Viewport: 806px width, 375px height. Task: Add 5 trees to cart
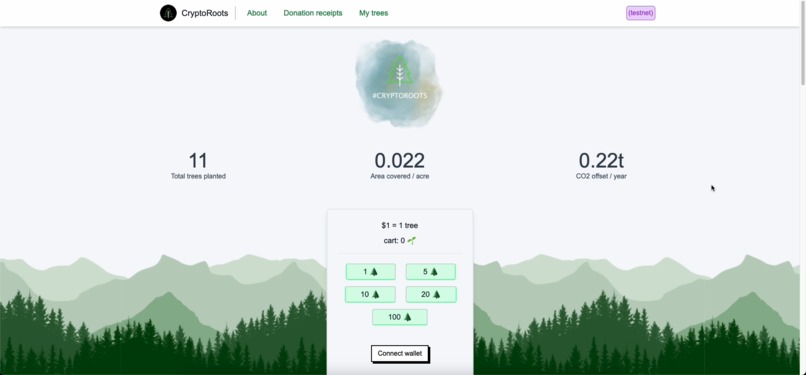(x=431, y=272)
